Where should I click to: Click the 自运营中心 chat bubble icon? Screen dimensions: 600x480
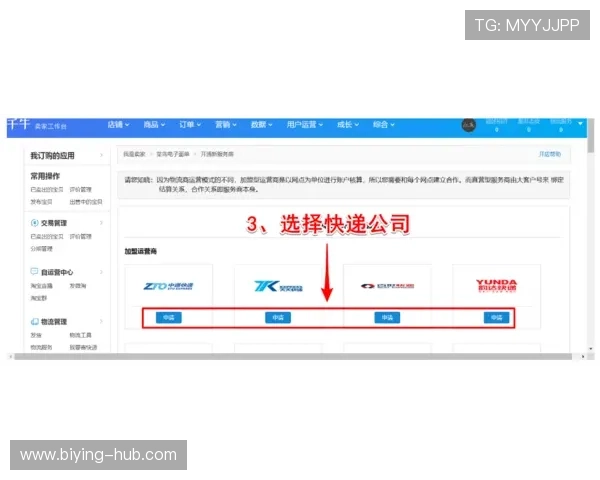pos(34,271)
